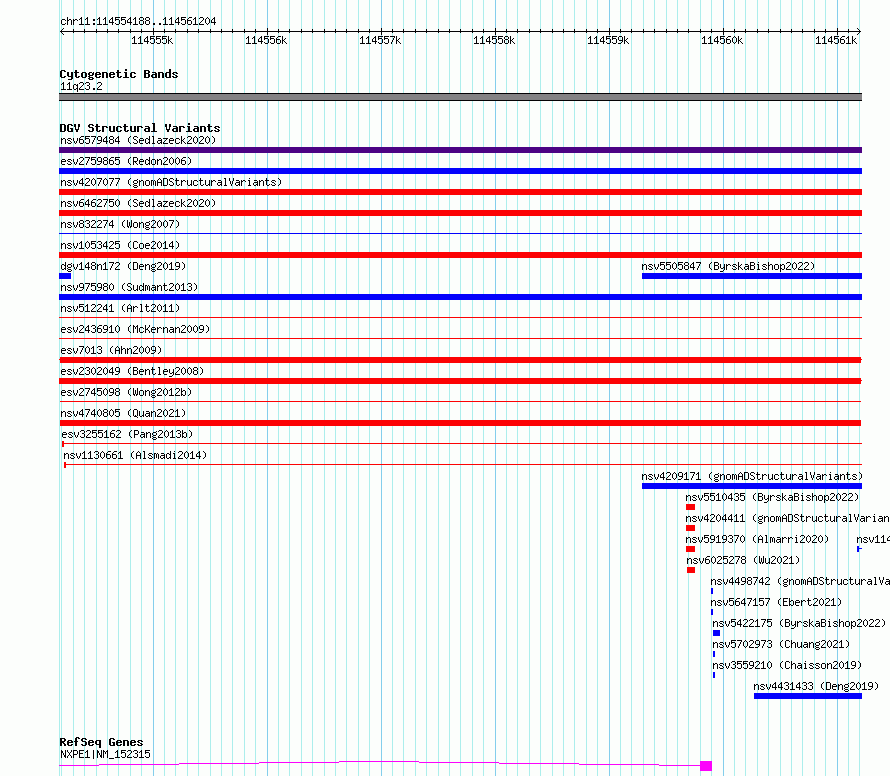890x776 pixels.
Task: Click the 114556k ruler mark
Action: [266, 40]
